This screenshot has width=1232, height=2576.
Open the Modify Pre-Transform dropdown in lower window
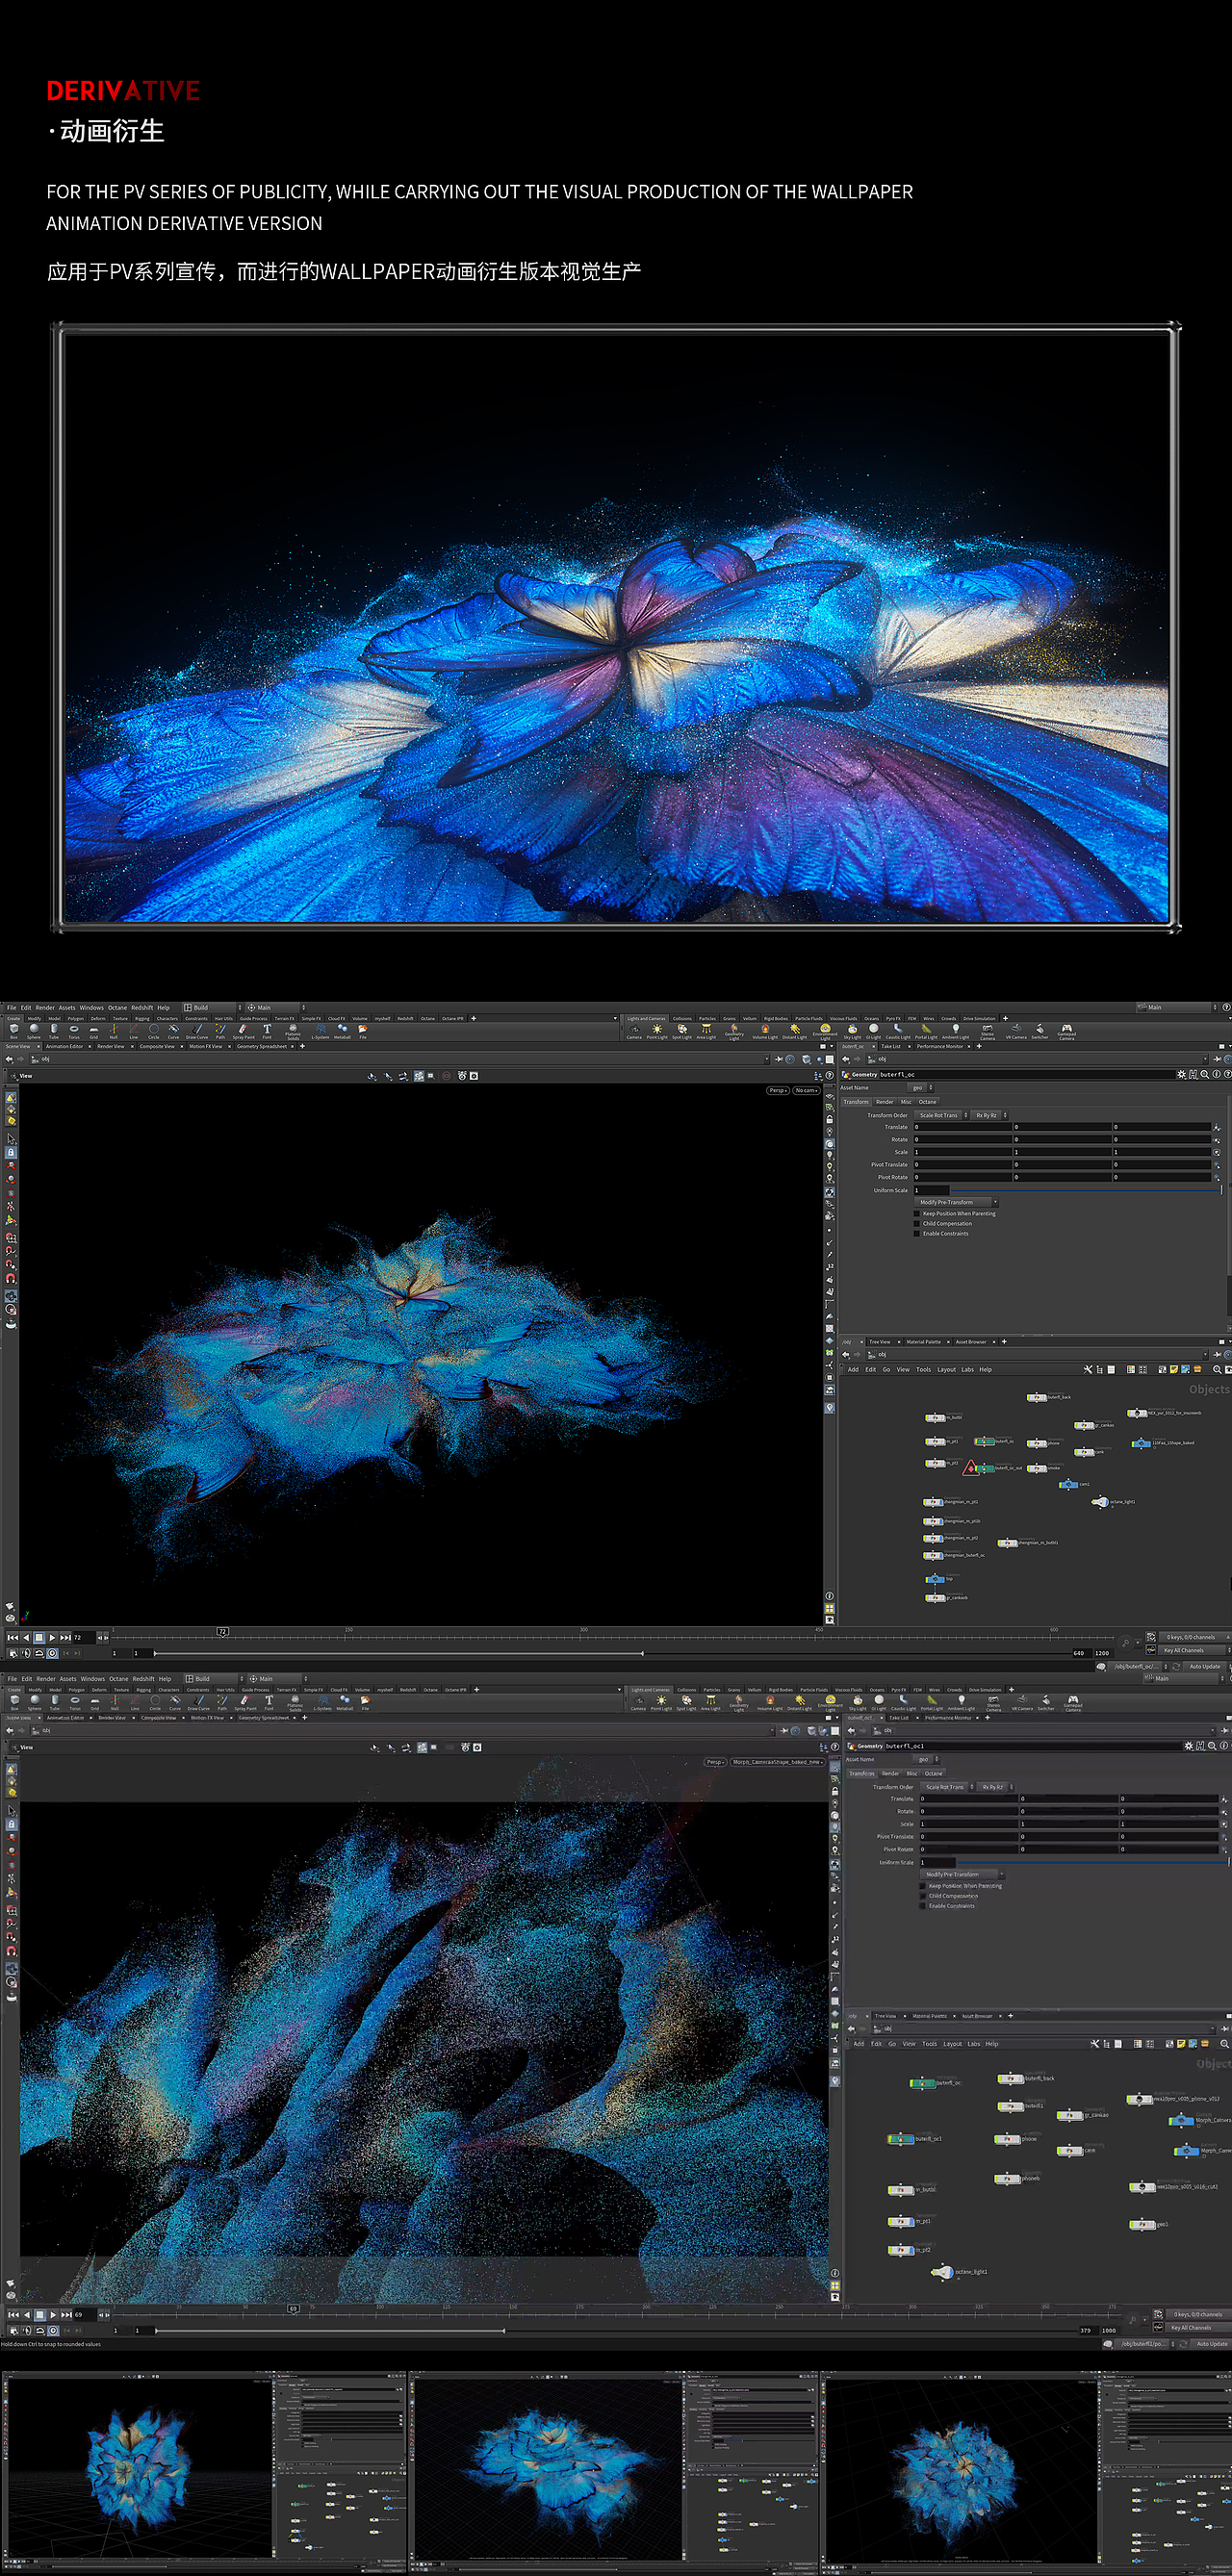963,1875
